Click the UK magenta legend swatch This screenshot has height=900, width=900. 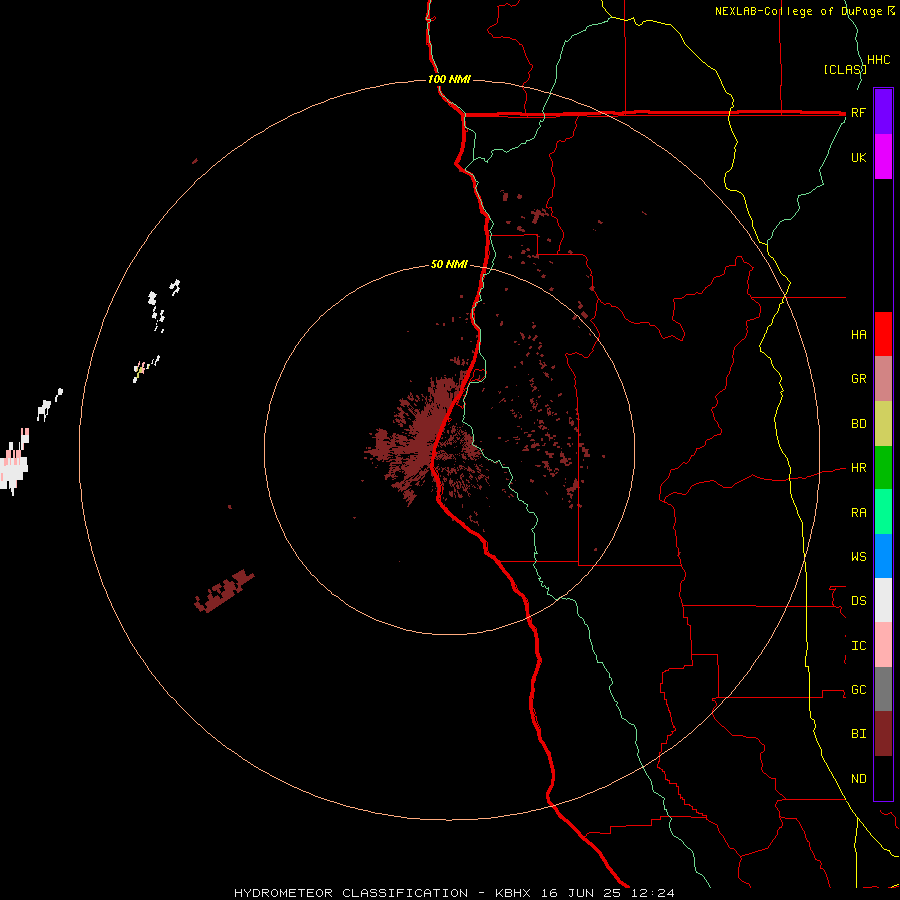click(883, 157)
